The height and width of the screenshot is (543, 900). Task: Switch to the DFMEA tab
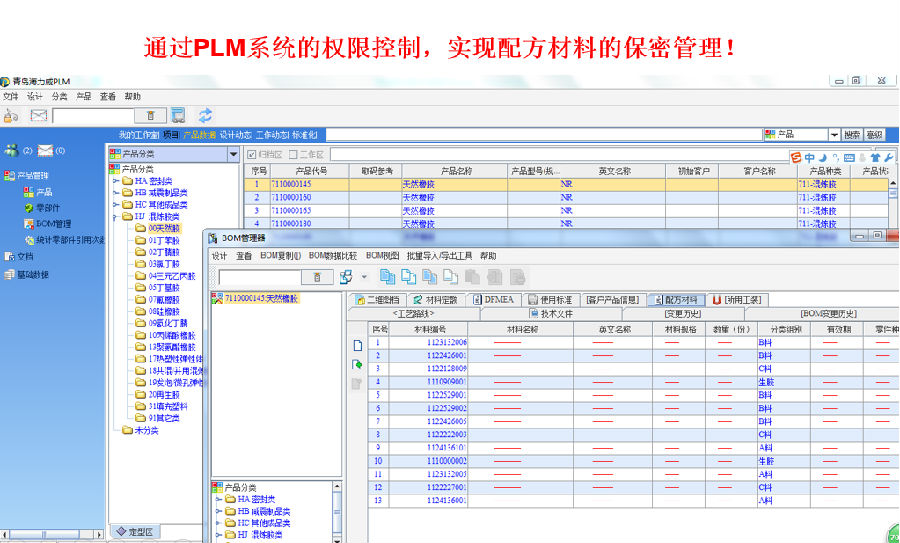point(497,299)
